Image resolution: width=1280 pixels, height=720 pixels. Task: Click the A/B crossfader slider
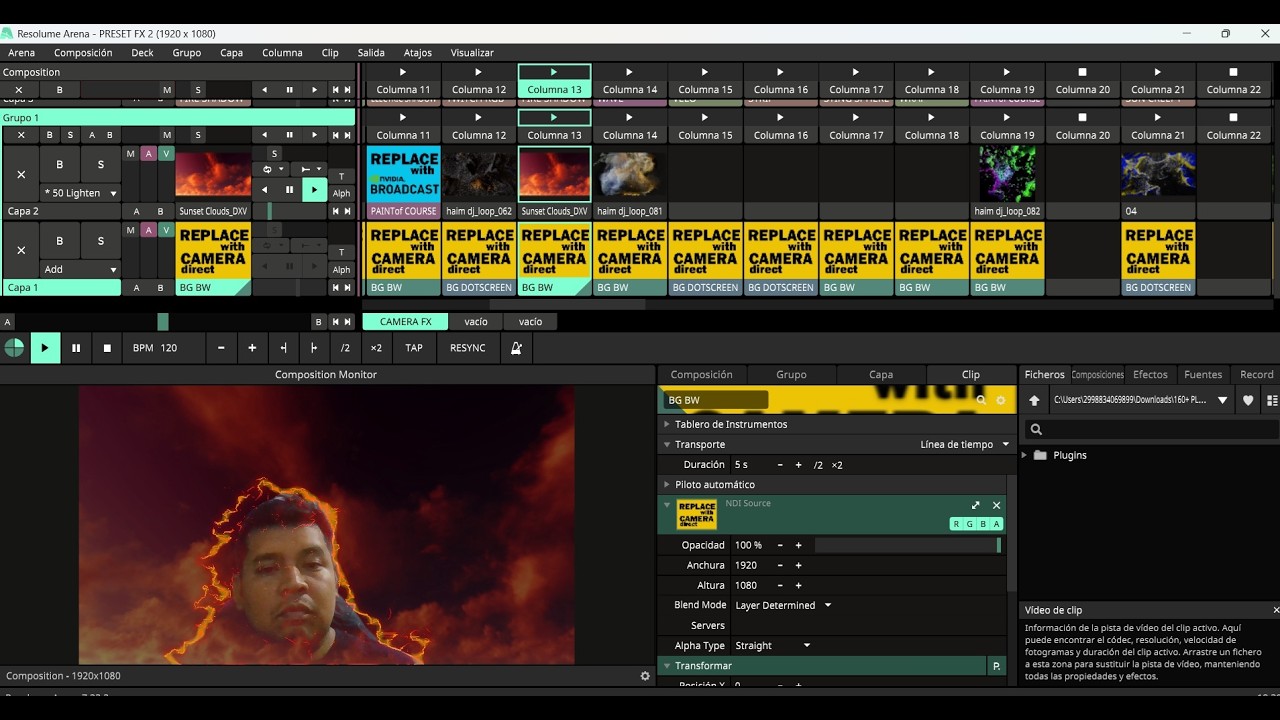pos(163,322)
